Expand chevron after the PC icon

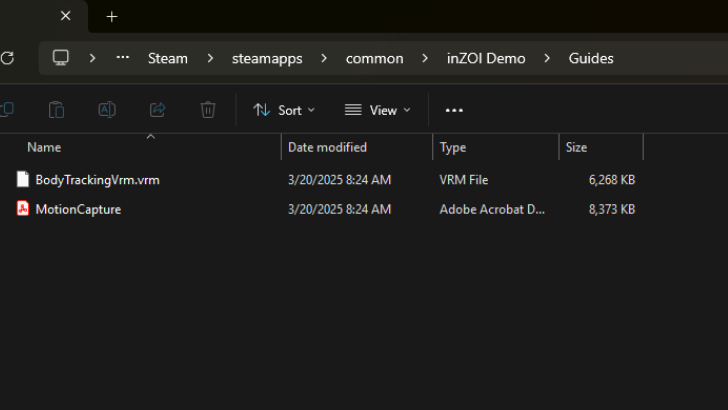[x=92, y=58]
